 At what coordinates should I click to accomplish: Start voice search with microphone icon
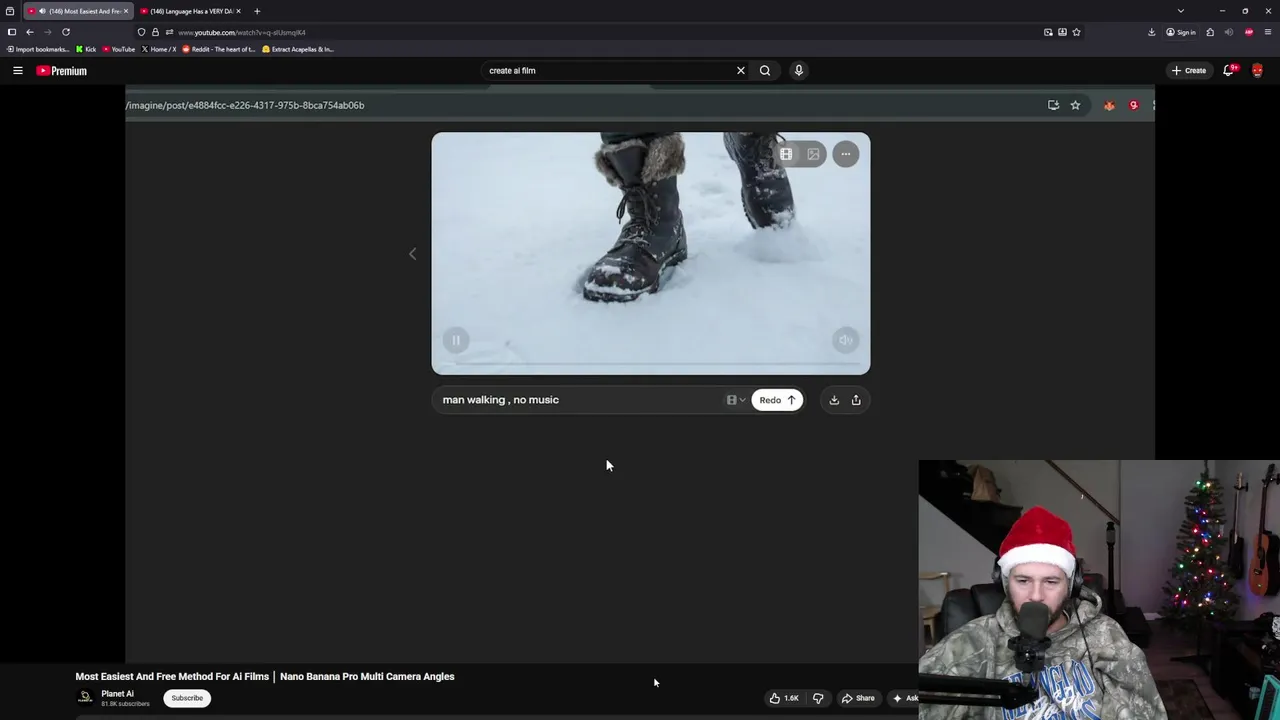click(798, 70)
